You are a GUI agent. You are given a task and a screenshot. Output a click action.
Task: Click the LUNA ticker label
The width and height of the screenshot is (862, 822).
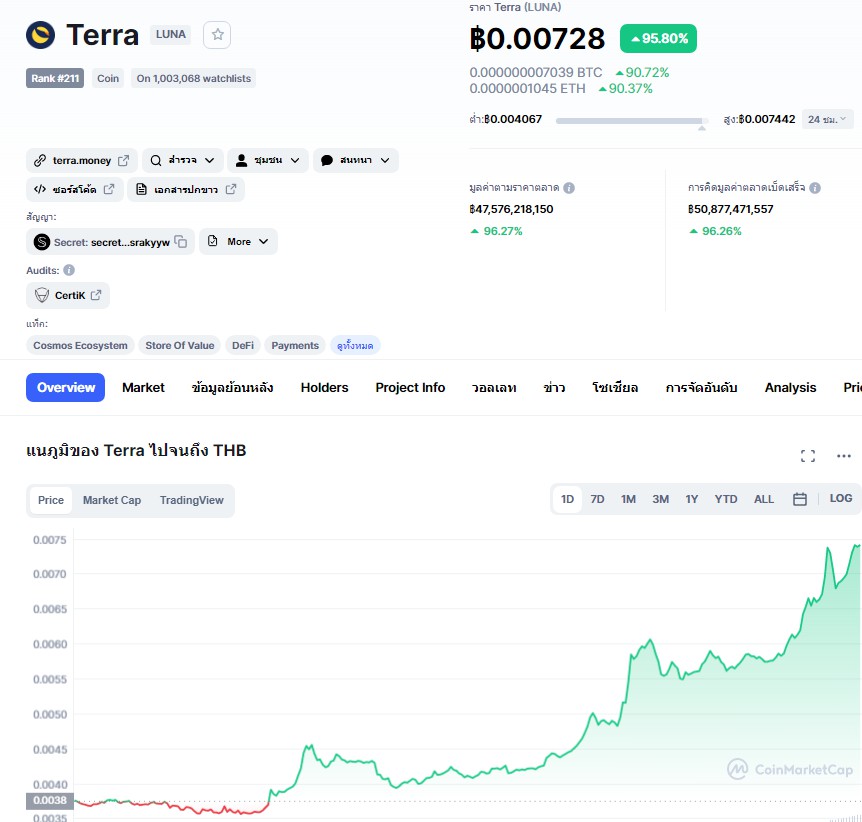pos(170,34)
